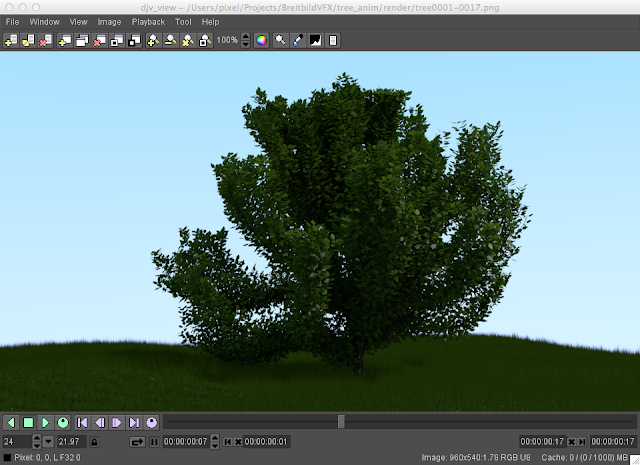Mark the out point at current frame
The height and width of the screenshot is (465, 640).
(582, 442)
